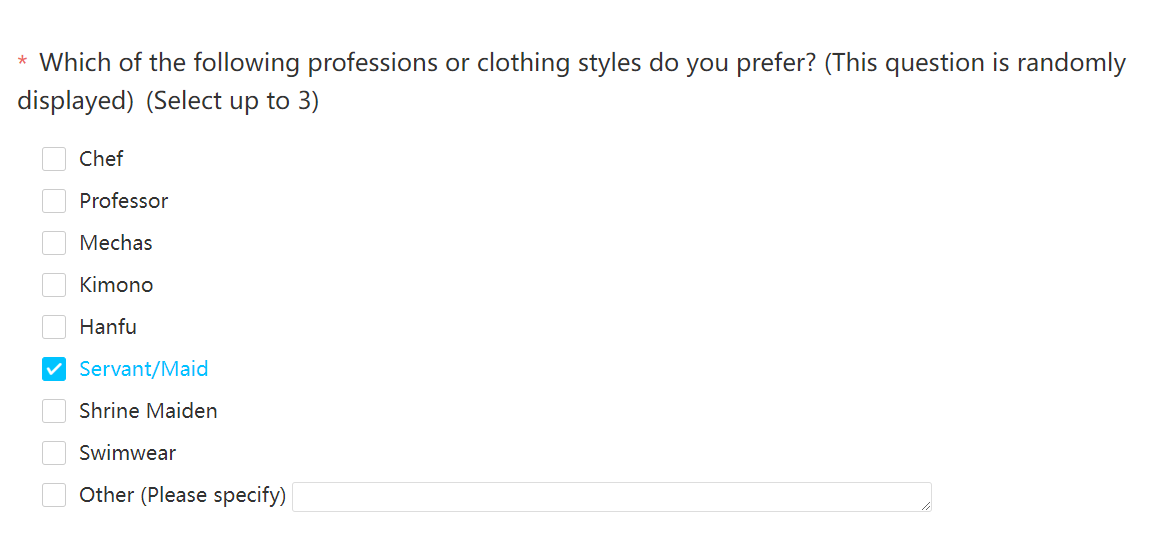
Task: Click the Kimono label text
Action: [x=116, y=285]
